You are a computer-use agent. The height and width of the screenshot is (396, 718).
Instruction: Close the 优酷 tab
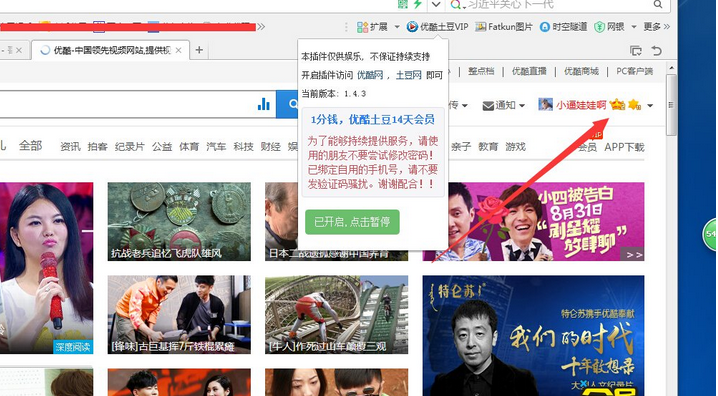pos(179,50)
